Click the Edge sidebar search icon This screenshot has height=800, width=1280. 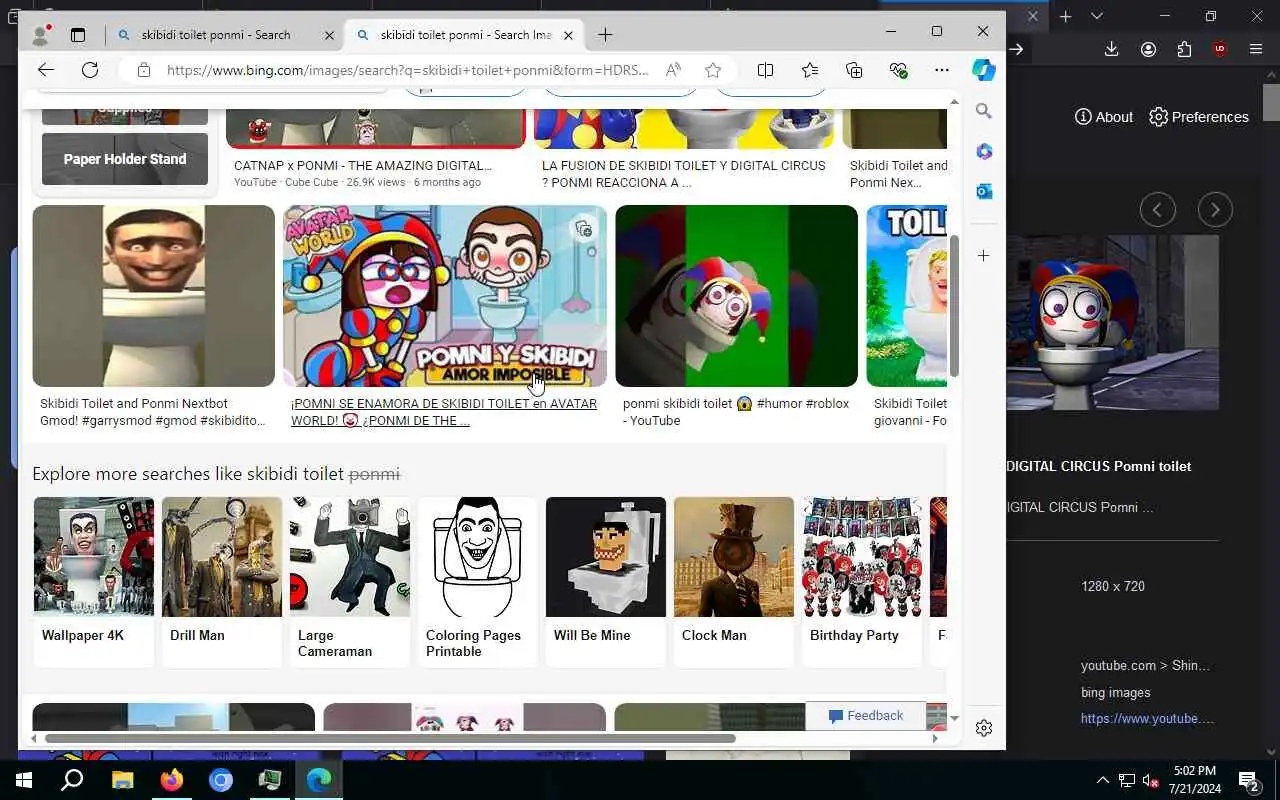click(984, 111)
